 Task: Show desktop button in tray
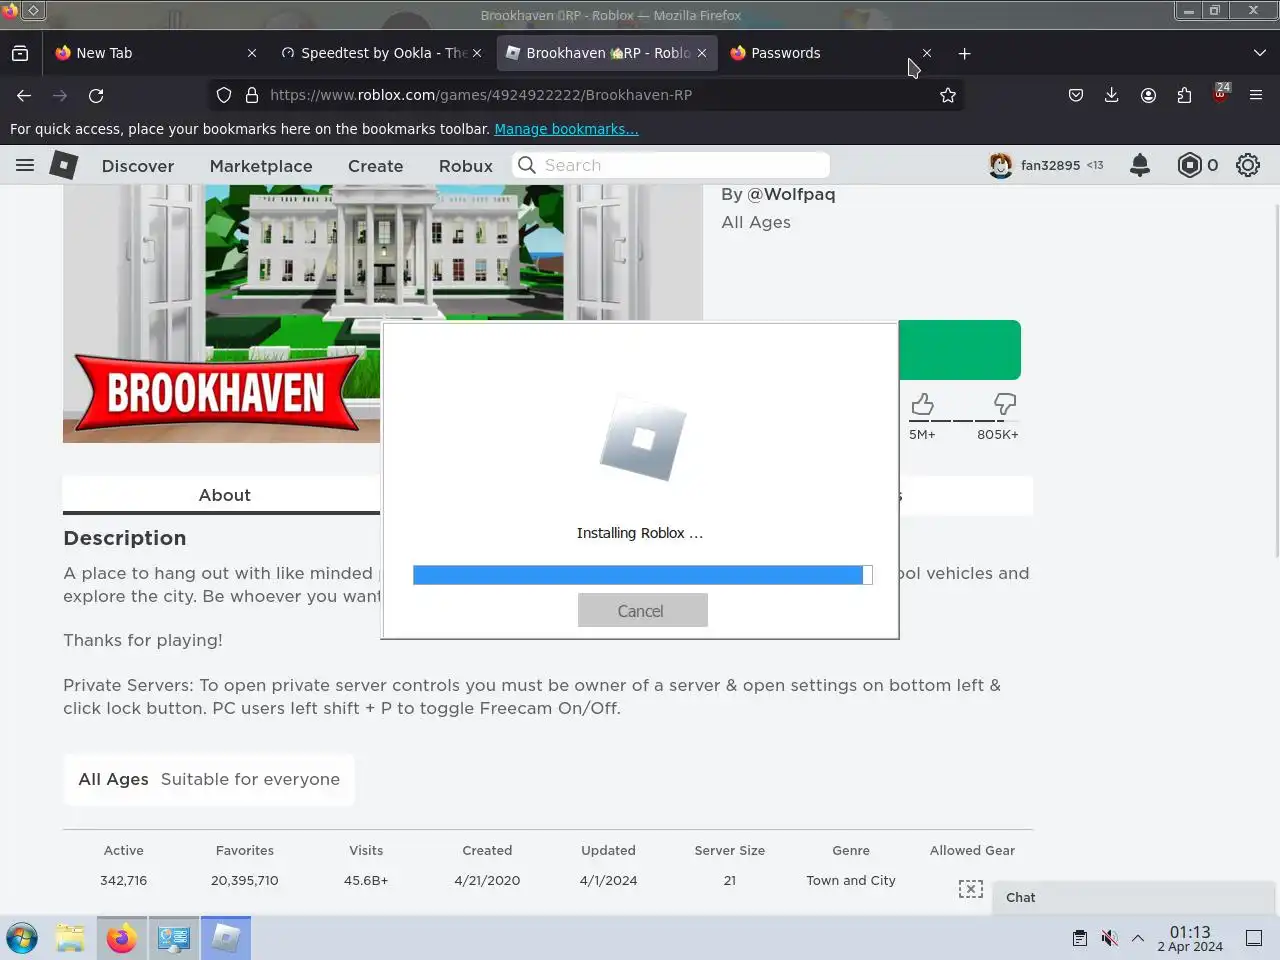[1254, 938]
